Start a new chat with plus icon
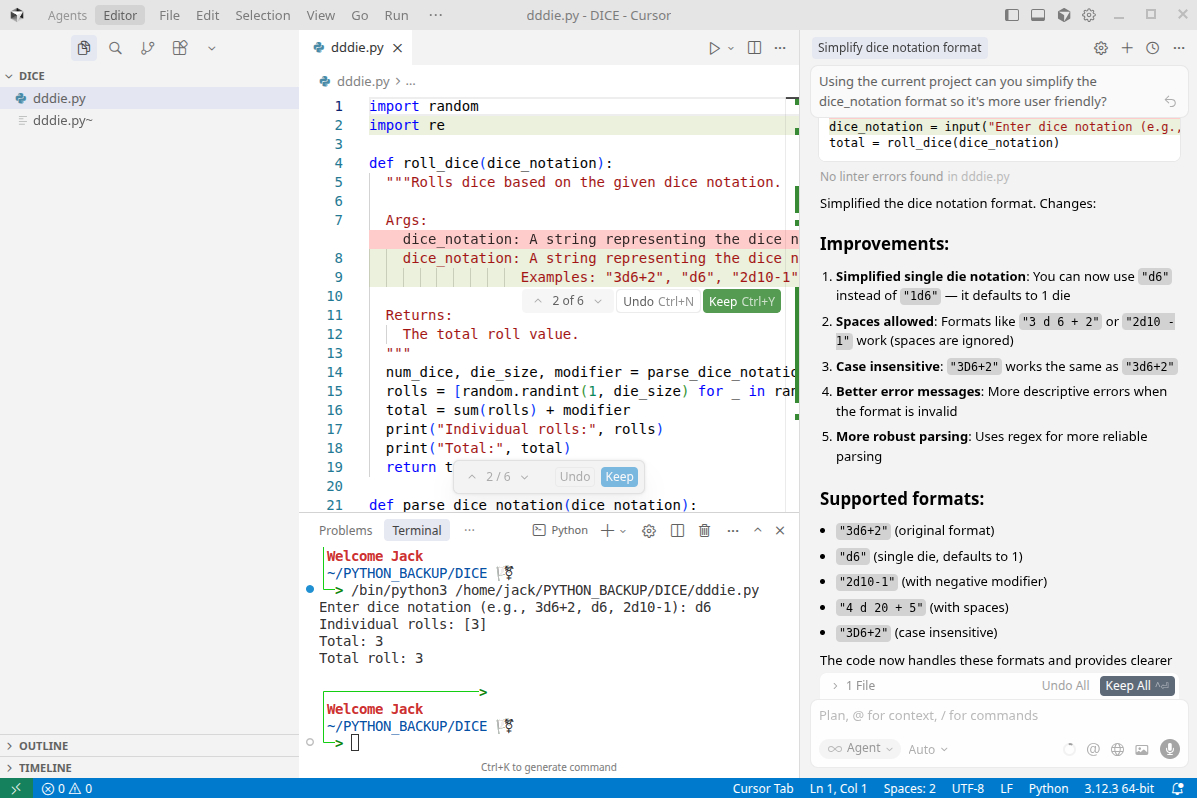The height and width of the screenshot is (798, 1197). (1127, 48)
